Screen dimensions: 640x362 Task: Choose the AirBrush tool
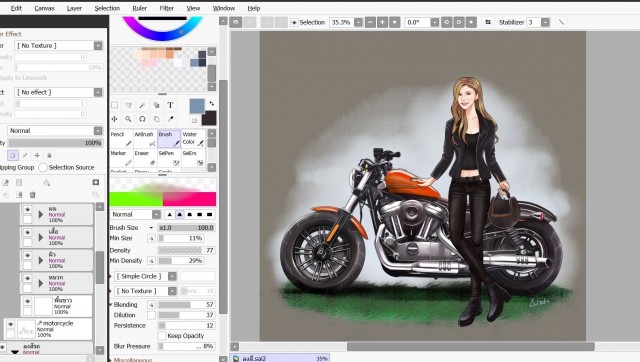(145, 139)
